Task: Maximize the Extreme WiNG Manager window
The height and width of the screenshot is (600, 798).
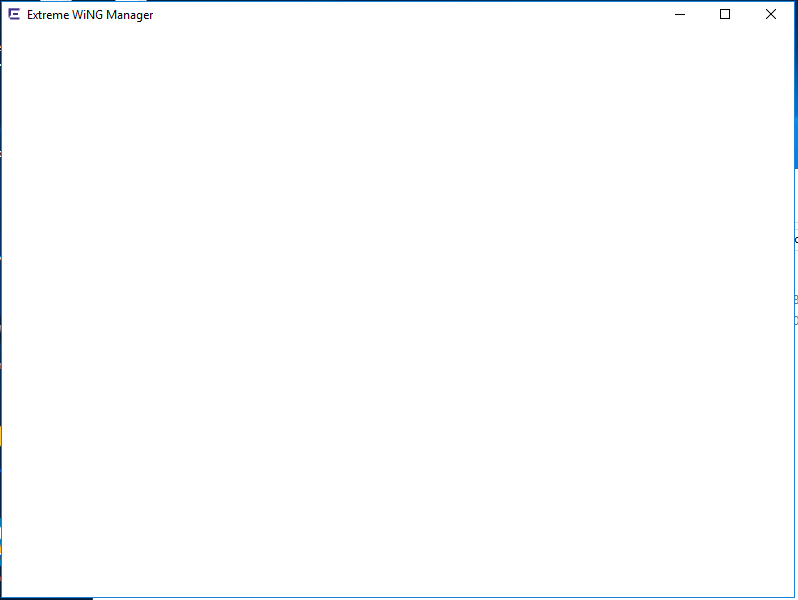Action: (725, 14)
